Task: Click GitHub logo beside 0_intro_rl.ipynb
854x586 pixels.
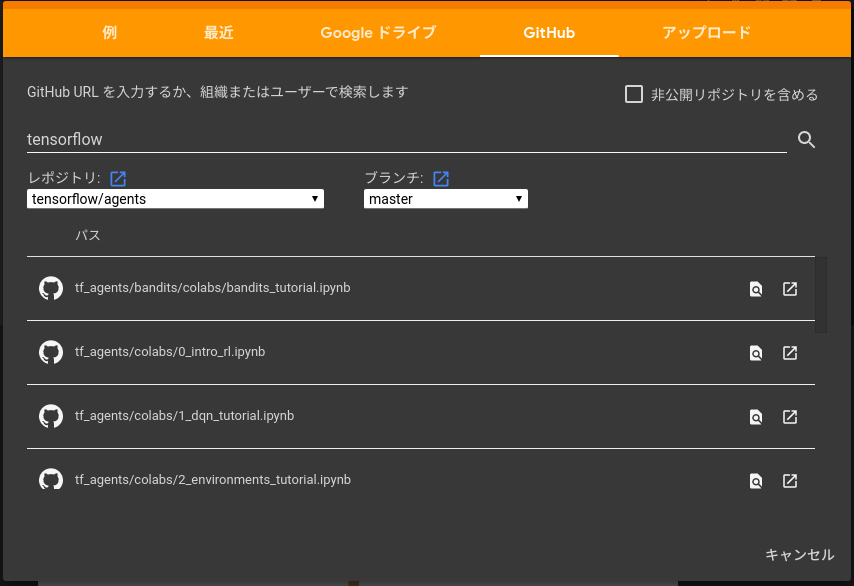Action: click(51, 352)
